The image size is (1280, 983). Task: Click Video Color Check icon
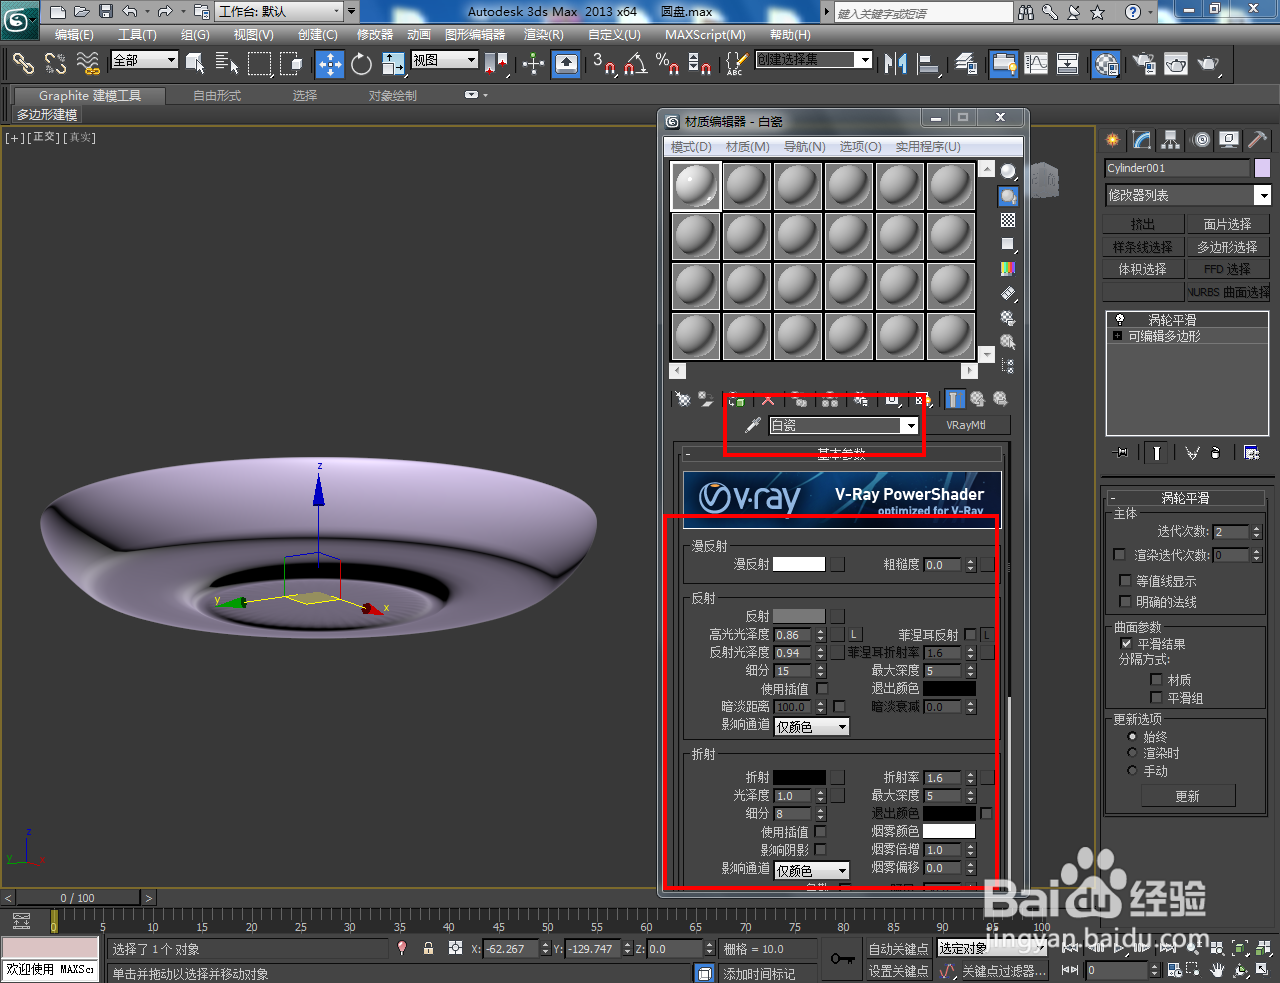tap(1008, 268)
